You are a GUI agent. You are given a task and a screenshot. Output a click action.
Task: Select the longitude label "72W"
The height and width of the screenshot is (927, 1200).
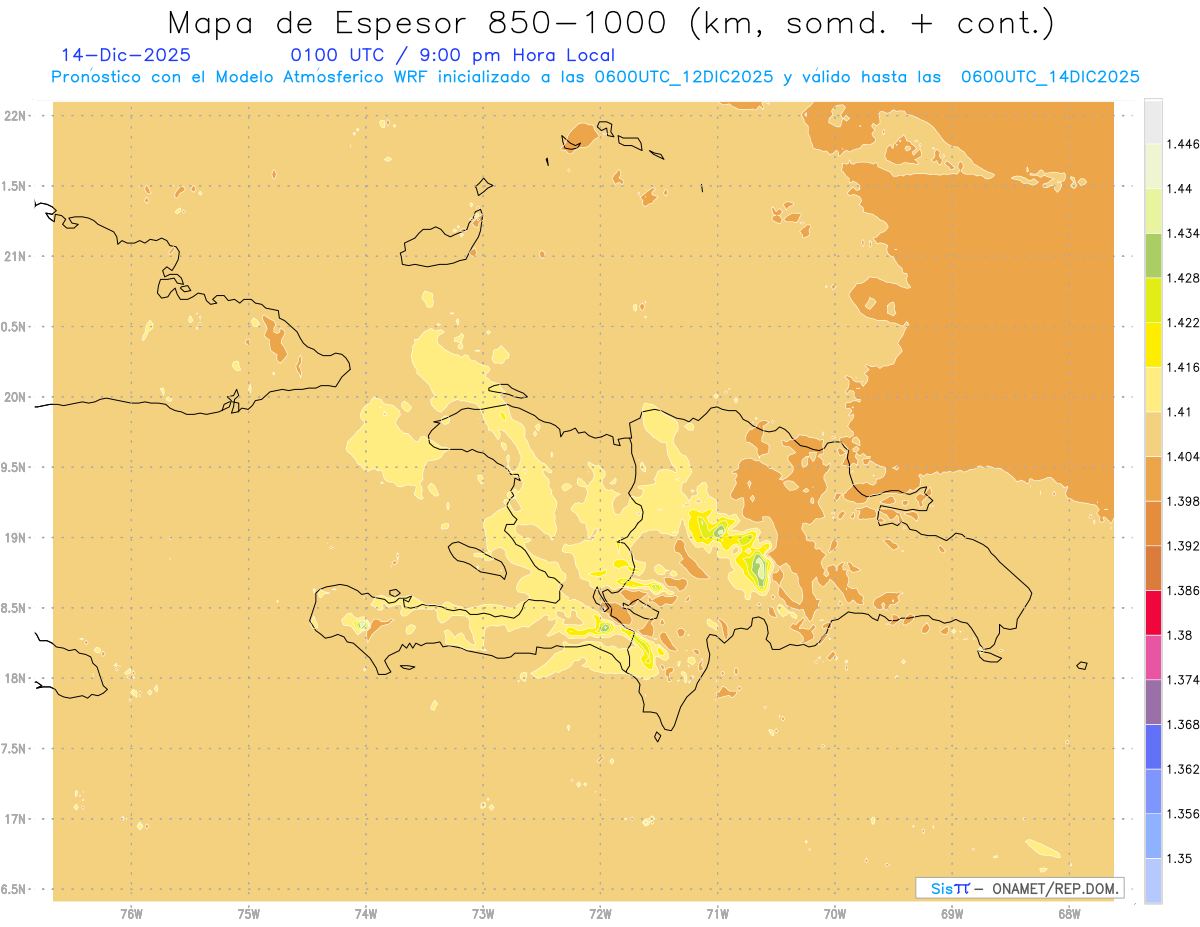pyautogui.click(x=600, y=914)
